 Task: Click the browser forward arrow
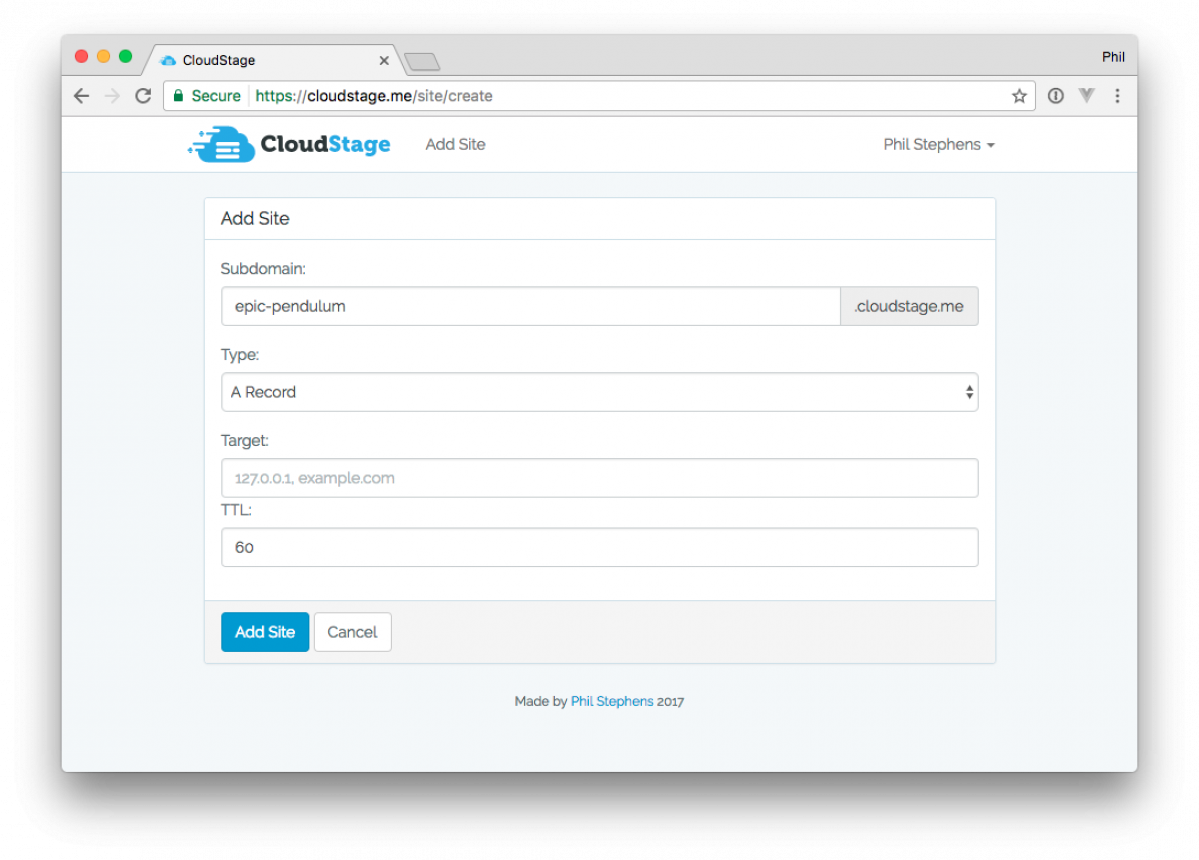pos(112,96)
